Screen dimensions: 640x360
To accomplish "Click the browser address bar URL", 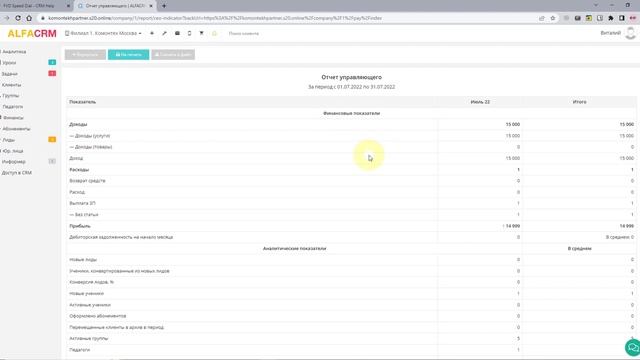I will pos(215,18).
